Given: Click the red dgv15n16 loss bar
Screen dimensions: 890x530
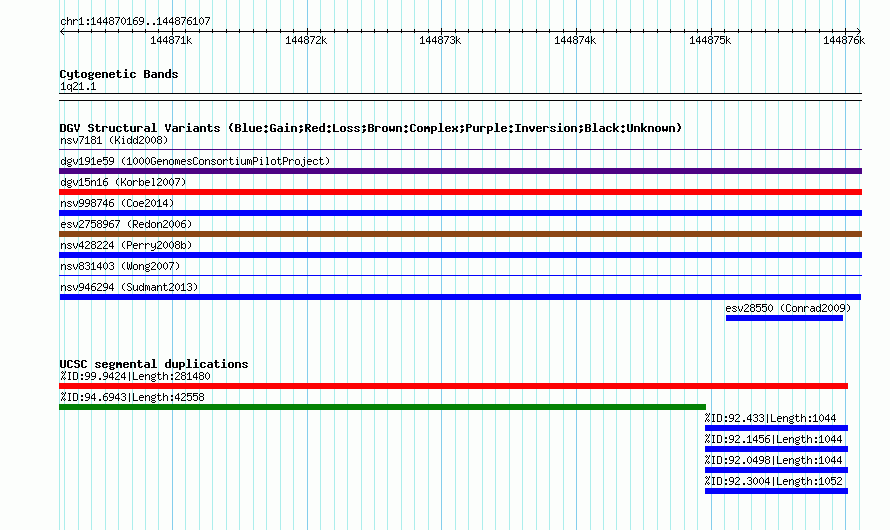Looking at the screenshot, I should point(460,192).
